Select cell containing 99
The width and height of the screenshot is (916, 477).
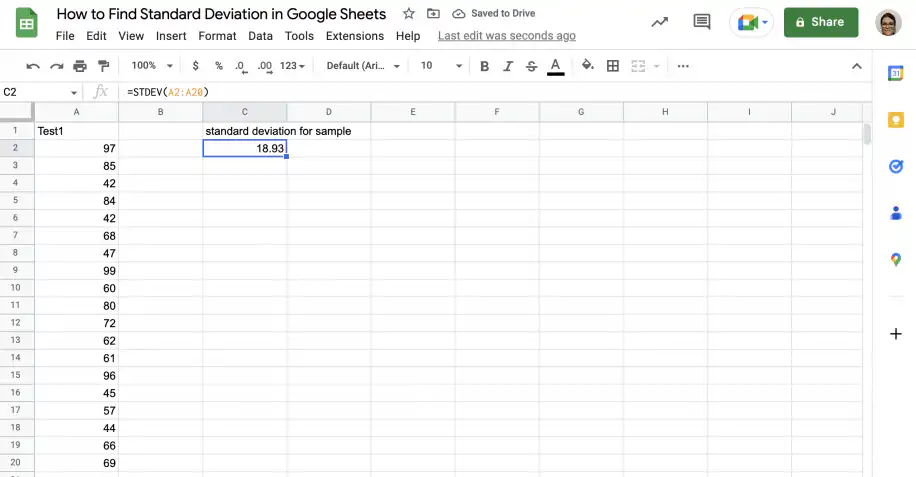coord(77,271)
